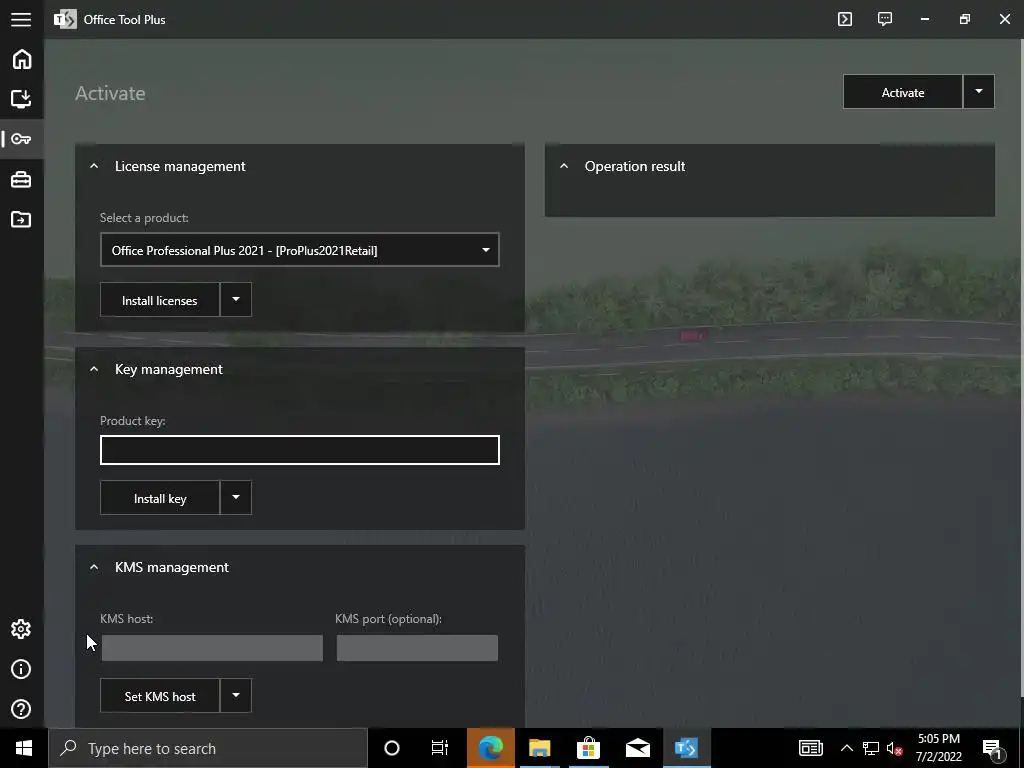Open Settings gear in sidebar
Viewport: 1024px width, 768px height.
(x=21, y=629)
